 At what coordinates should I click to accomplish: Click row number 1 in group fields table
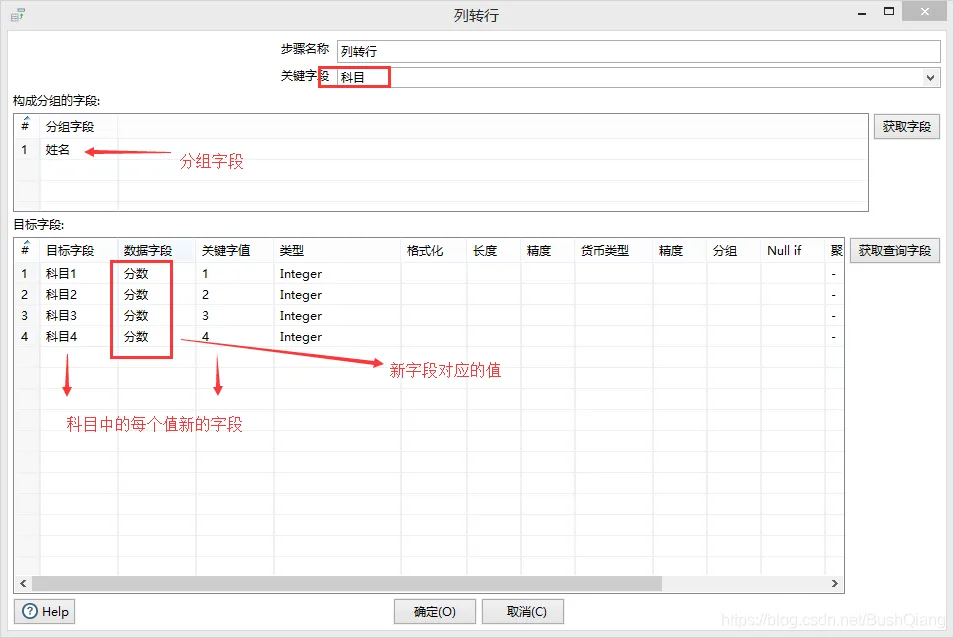[24, 150]
